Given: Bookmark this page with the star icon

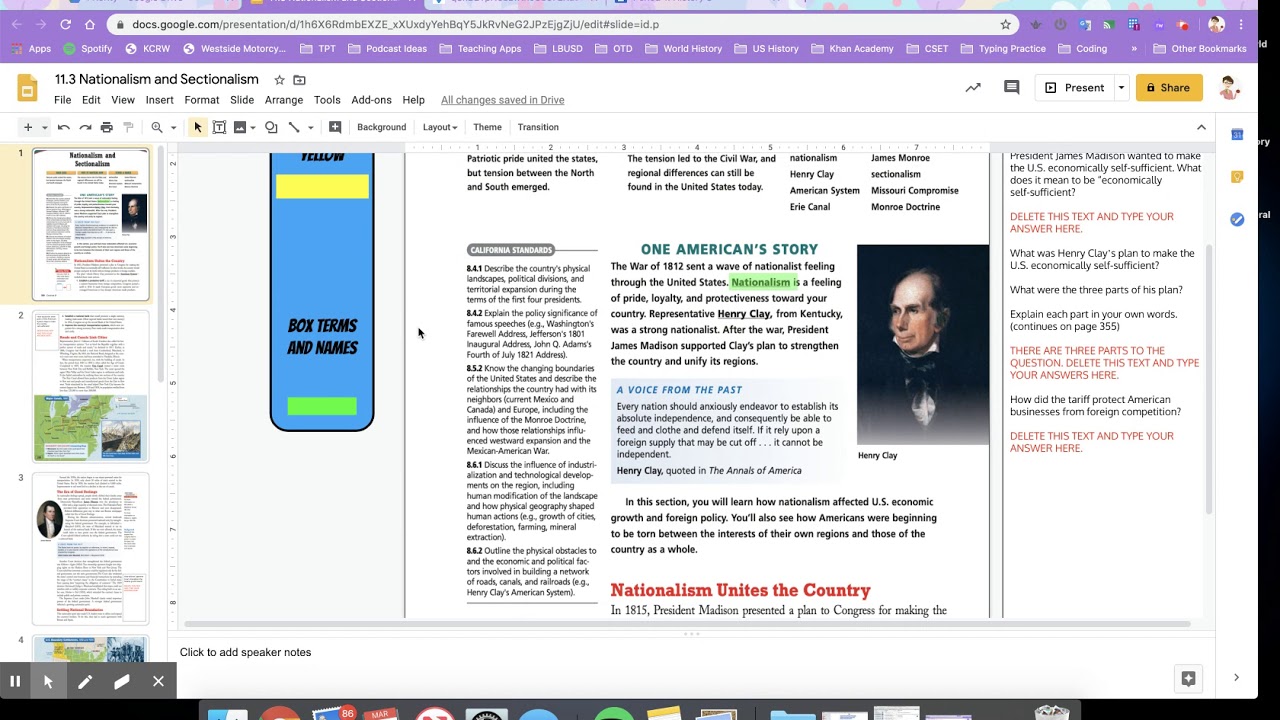Looking at the screenshot, I should pos(1006,24).
